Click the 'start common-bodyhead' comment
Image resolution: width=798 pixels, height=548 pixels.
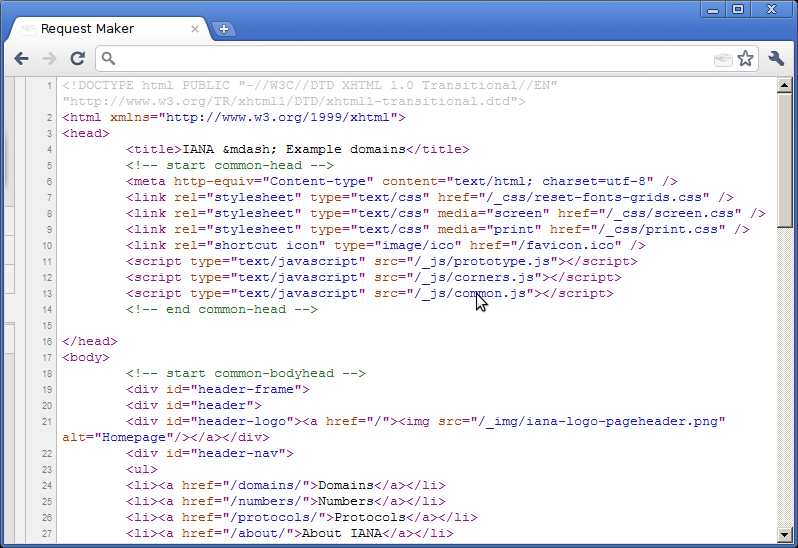click(x=246, y=373)
